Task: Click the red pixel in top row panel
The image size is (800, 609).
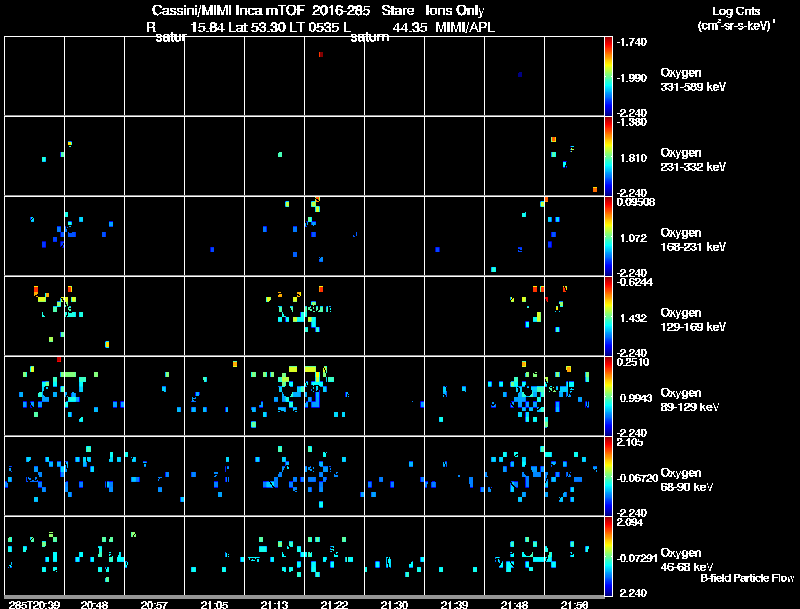Action: click(x=320, y=55)
